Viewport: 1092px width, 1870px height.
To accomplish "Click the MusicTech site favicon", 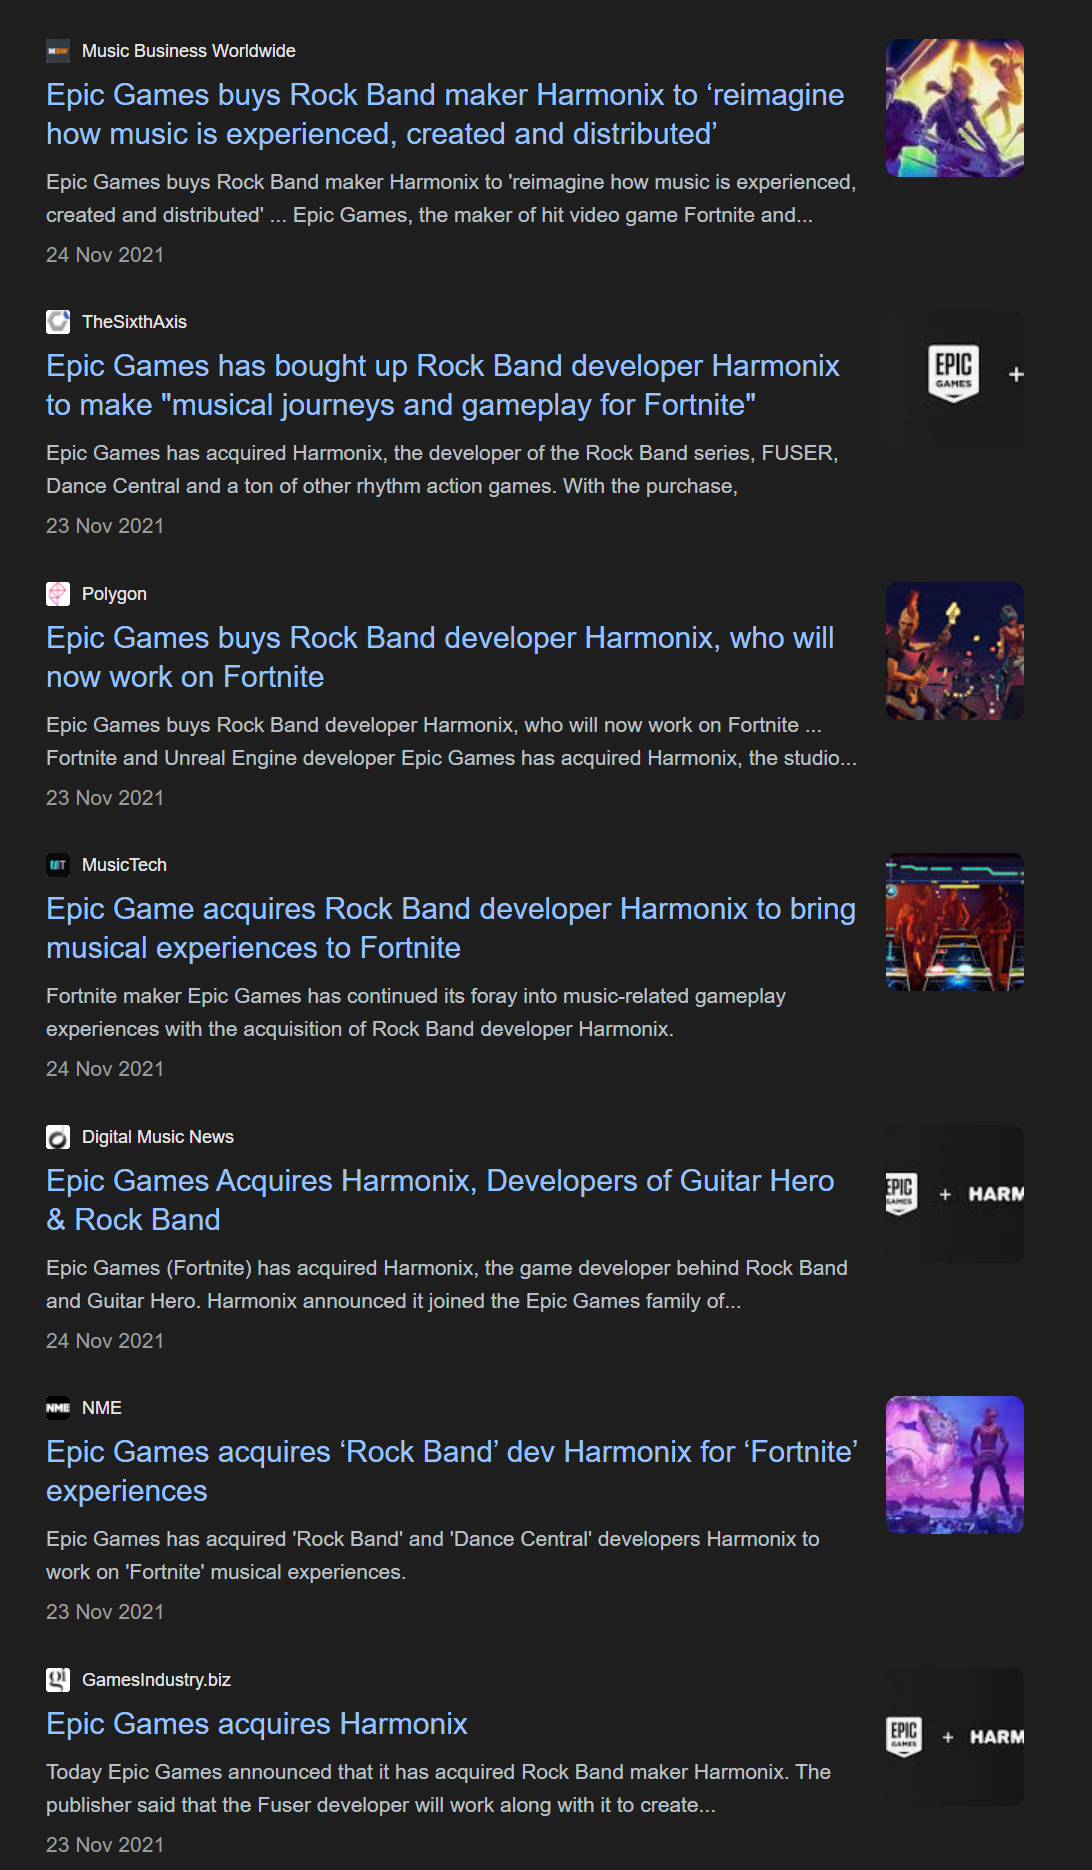I will [x=58, y=865].
